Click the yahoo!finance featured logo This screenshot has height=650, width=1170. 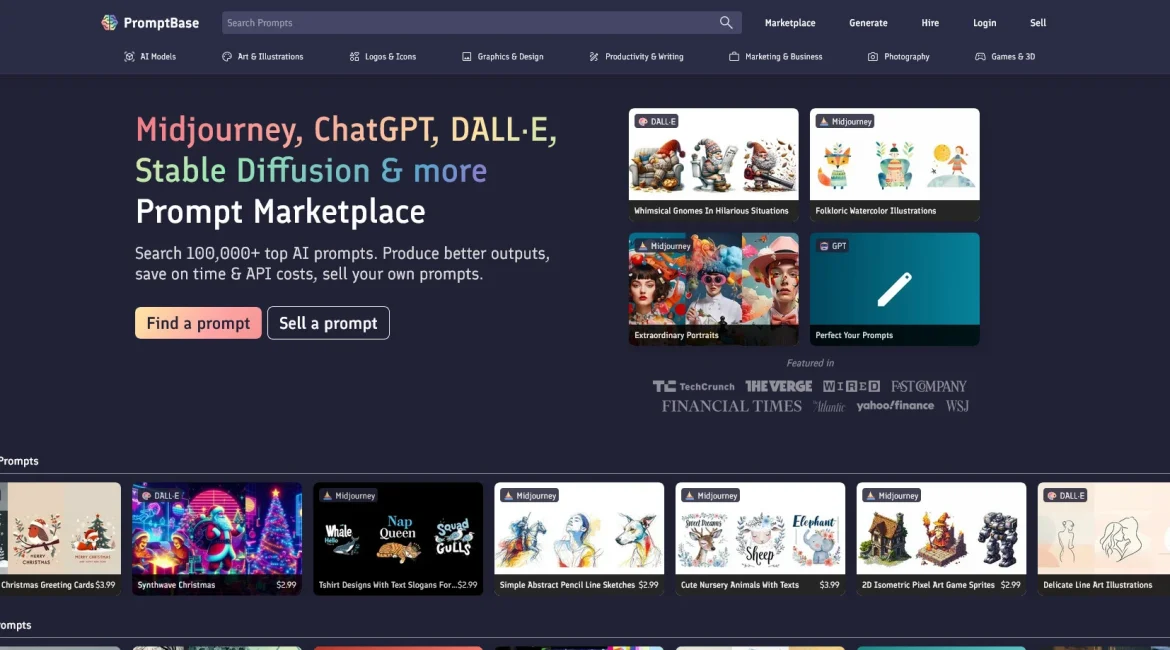(895, 406)
